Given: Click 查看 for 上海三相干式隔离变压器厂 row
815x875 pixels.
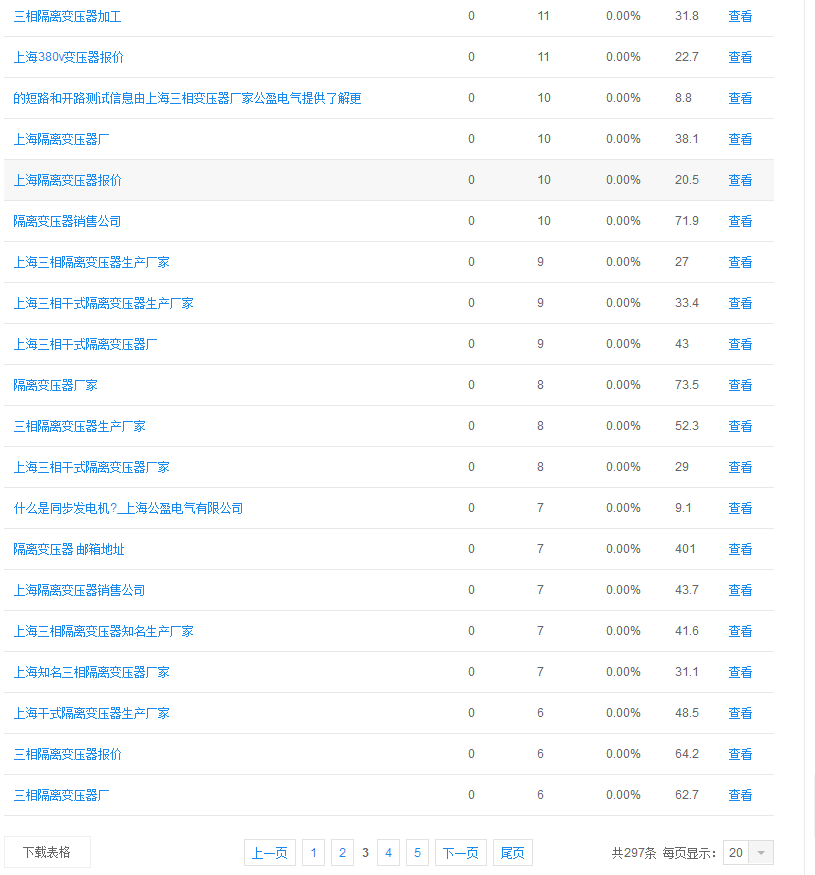Looking at the screenshot, I should (x=740, y=345).
